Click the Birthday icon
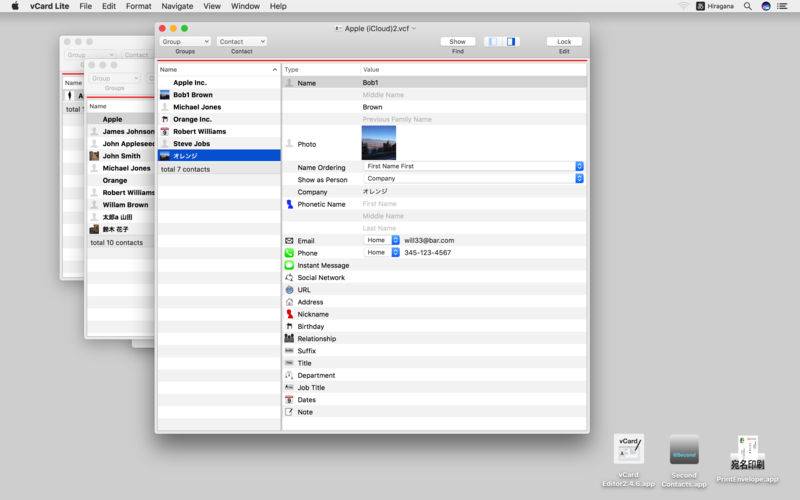 click(289, 327)
